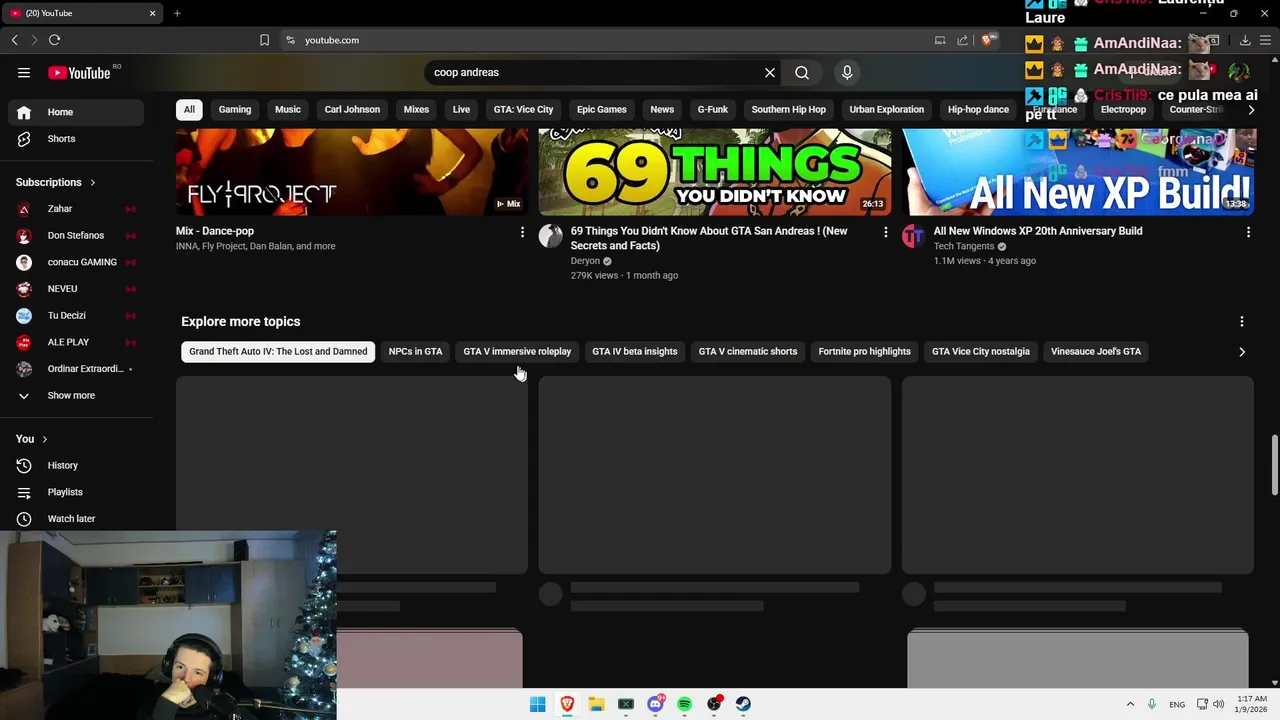Open Watch later in the sidebar
Image resolution: width=1280 pixels, height=720 pixels.
pyautogui.click(x=76, y=519)
